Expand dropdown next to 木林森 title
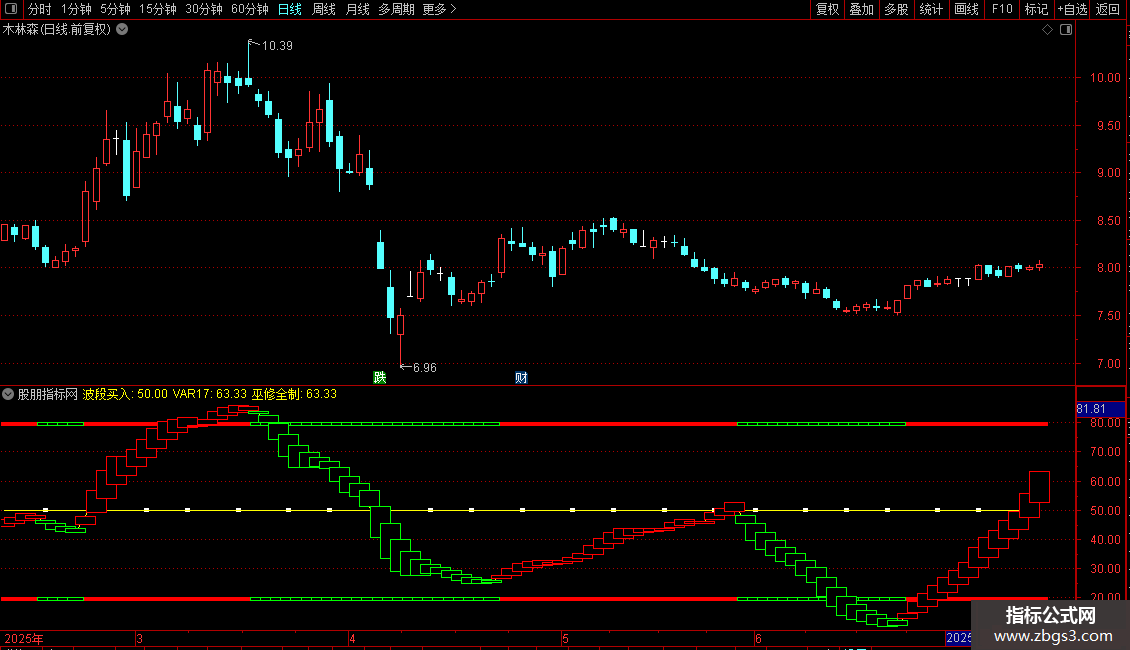The height and width of the screenshot is (650, 1130). 123,30
